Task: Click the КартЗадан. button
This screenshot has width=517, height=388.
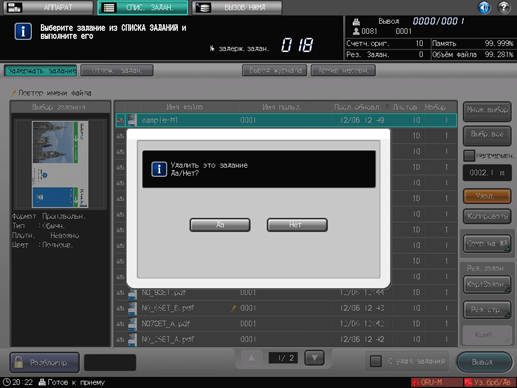Action: 487,284
